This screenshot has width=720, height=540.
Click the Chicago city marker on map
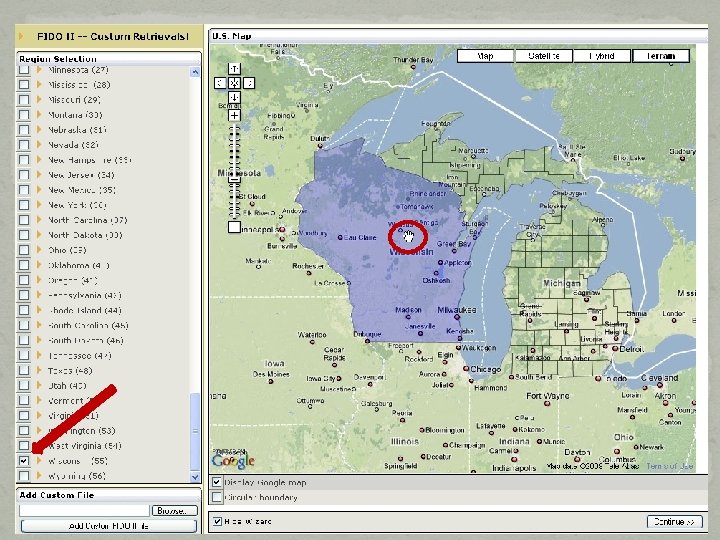[466, 369]
